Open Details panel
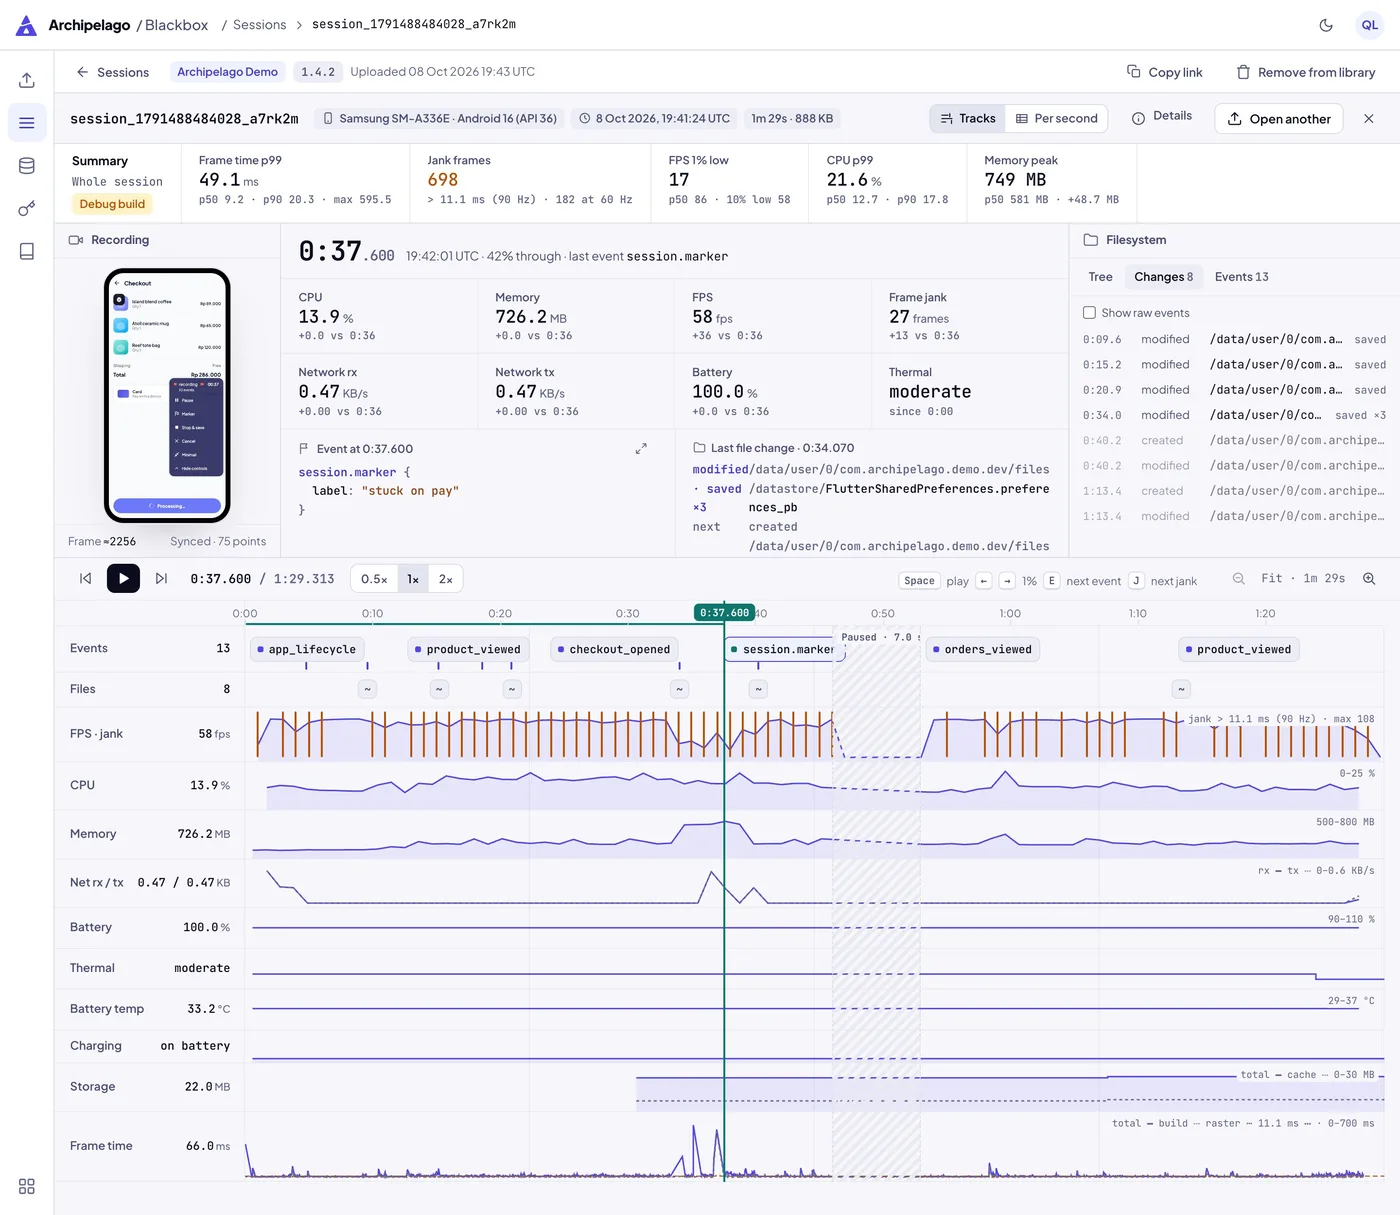The height and width of the screenshot is (1215, 1400). pyautogui.click(x=1161, y=116)
